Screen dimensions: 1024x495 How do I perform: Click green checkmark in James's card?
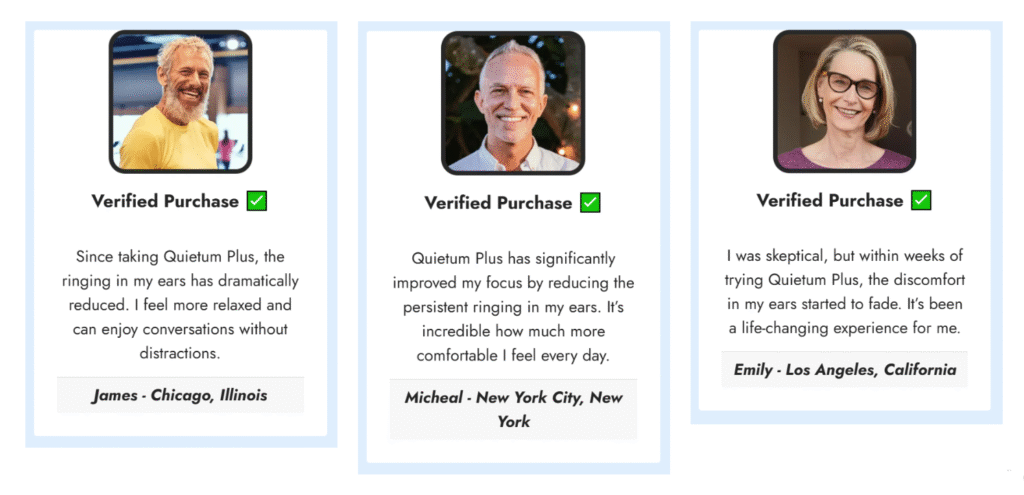[257, 201]
